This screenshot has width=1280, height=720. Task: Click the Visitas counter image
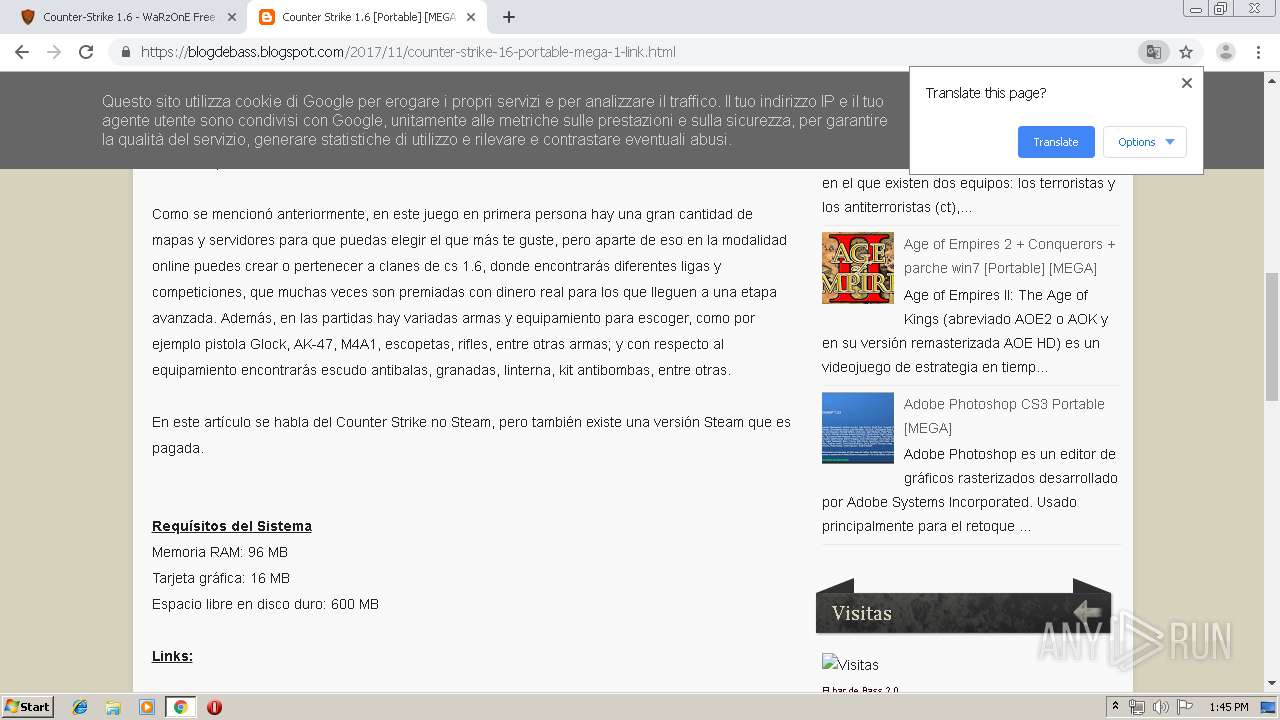(x=850, y=664)
